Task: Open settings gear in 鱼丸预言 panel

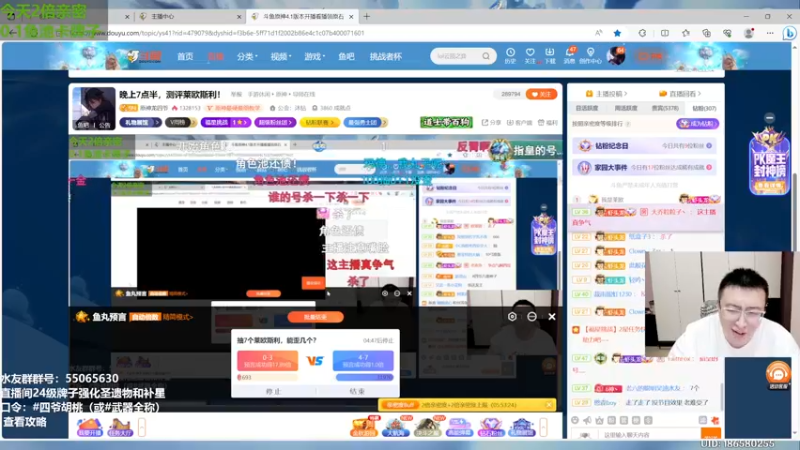Action: pyautogui.click(x=512, y=317)
